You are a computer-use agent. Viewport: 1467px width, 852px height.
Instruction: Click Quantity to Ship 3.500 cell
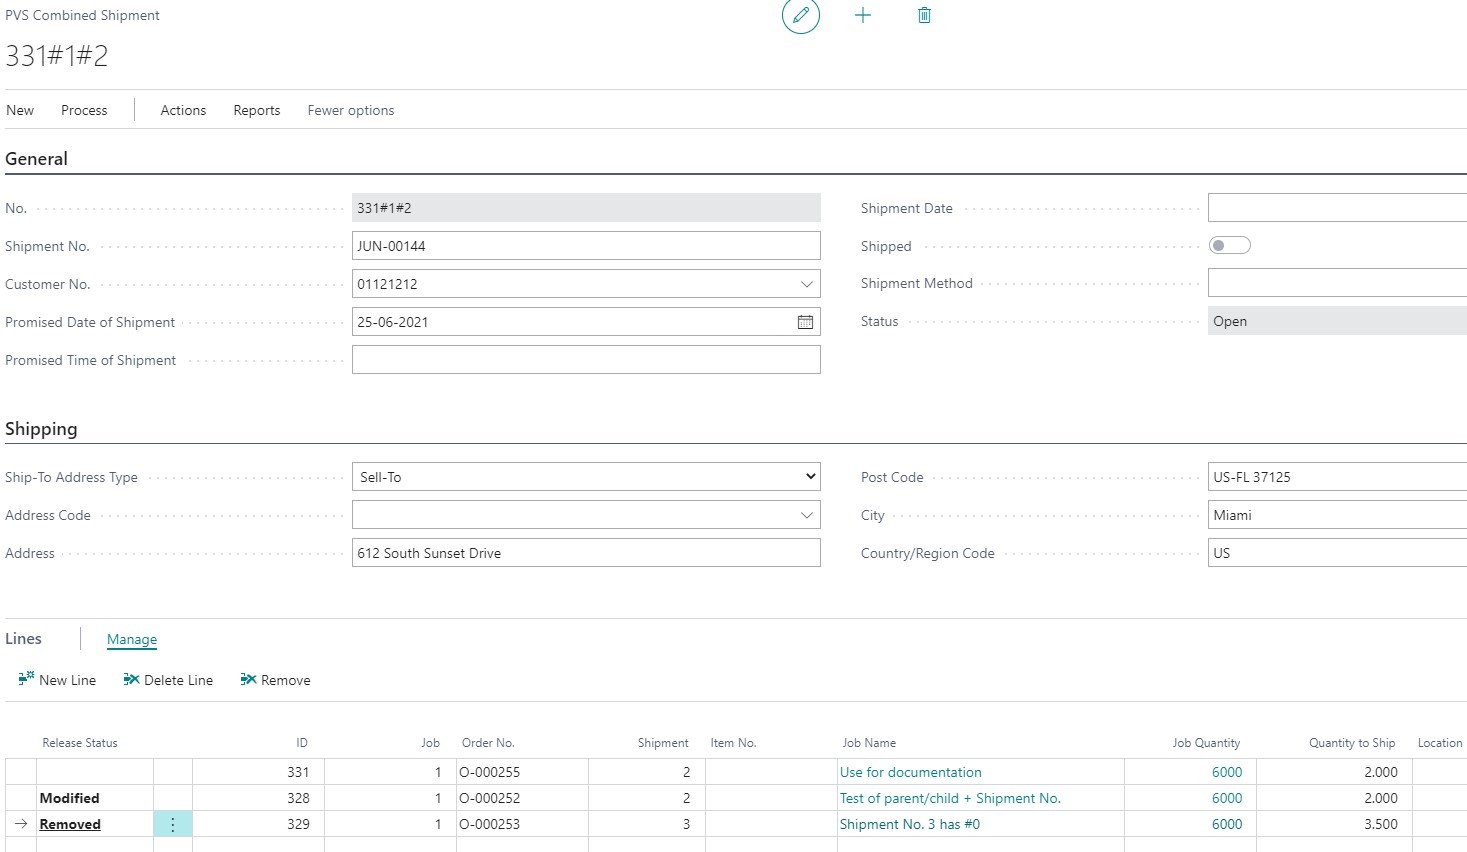point(1333,824)
